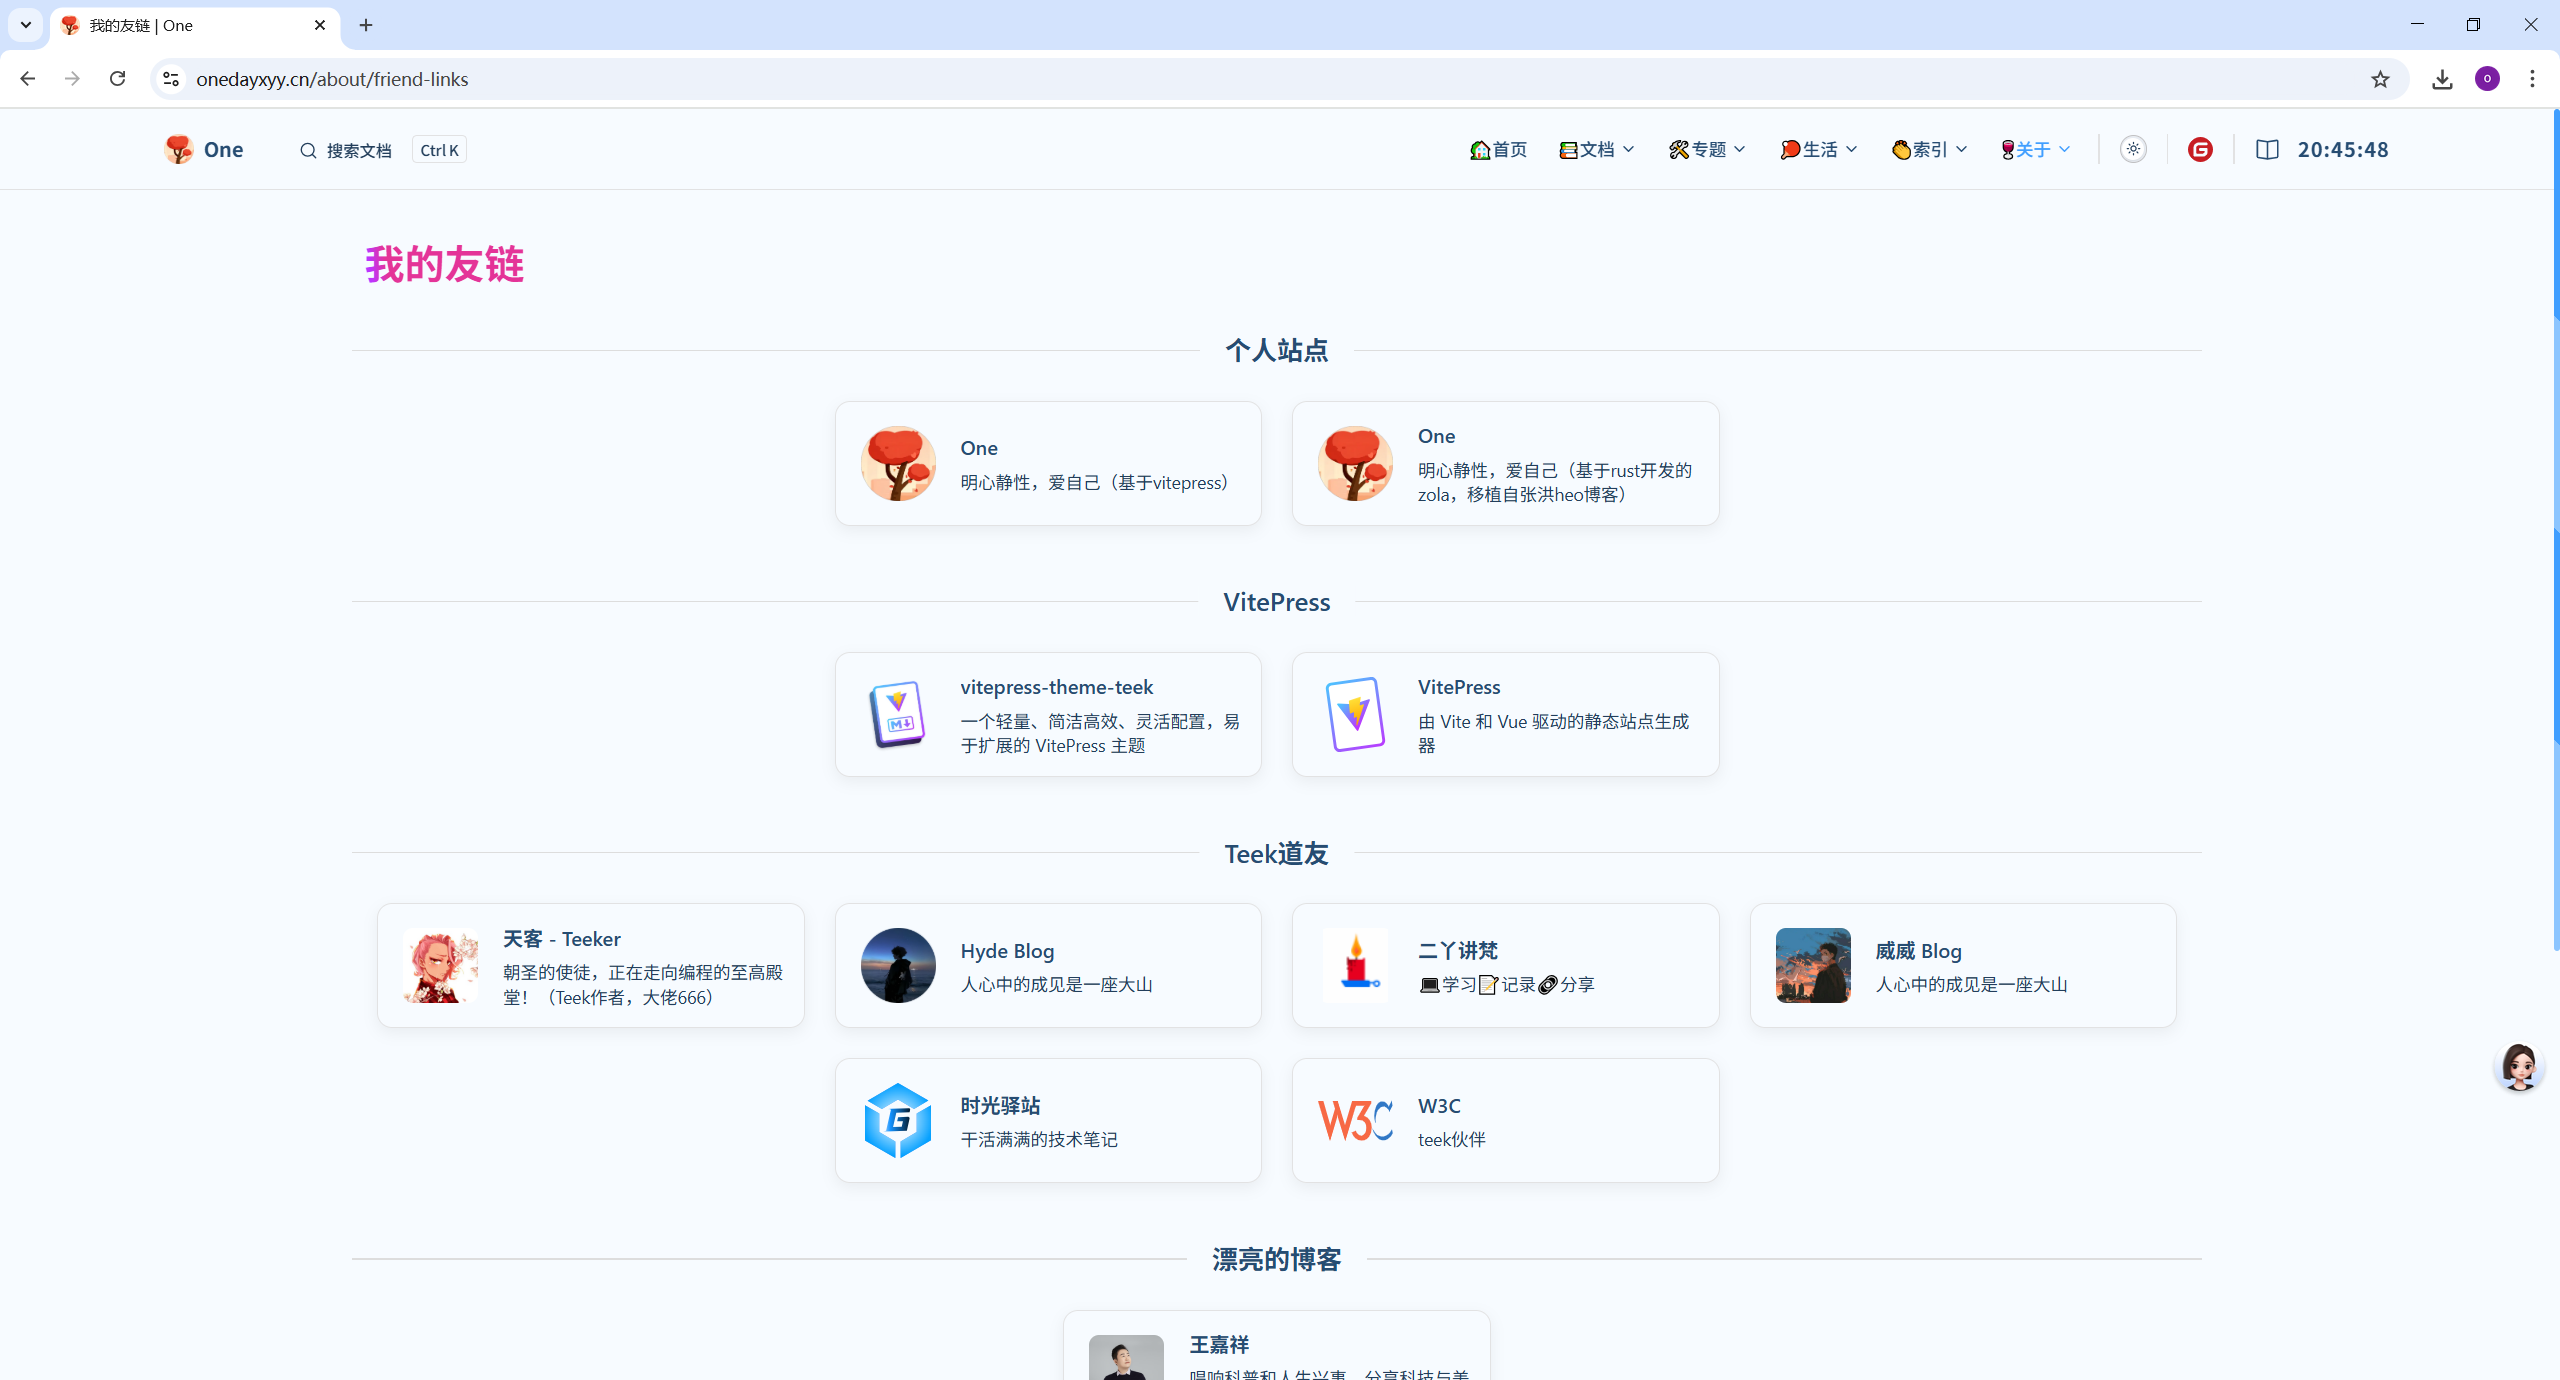Screen dimensions: 2560x1380
Task: Go to 首页 in the navigation bar
Action: pos(1499,150)
